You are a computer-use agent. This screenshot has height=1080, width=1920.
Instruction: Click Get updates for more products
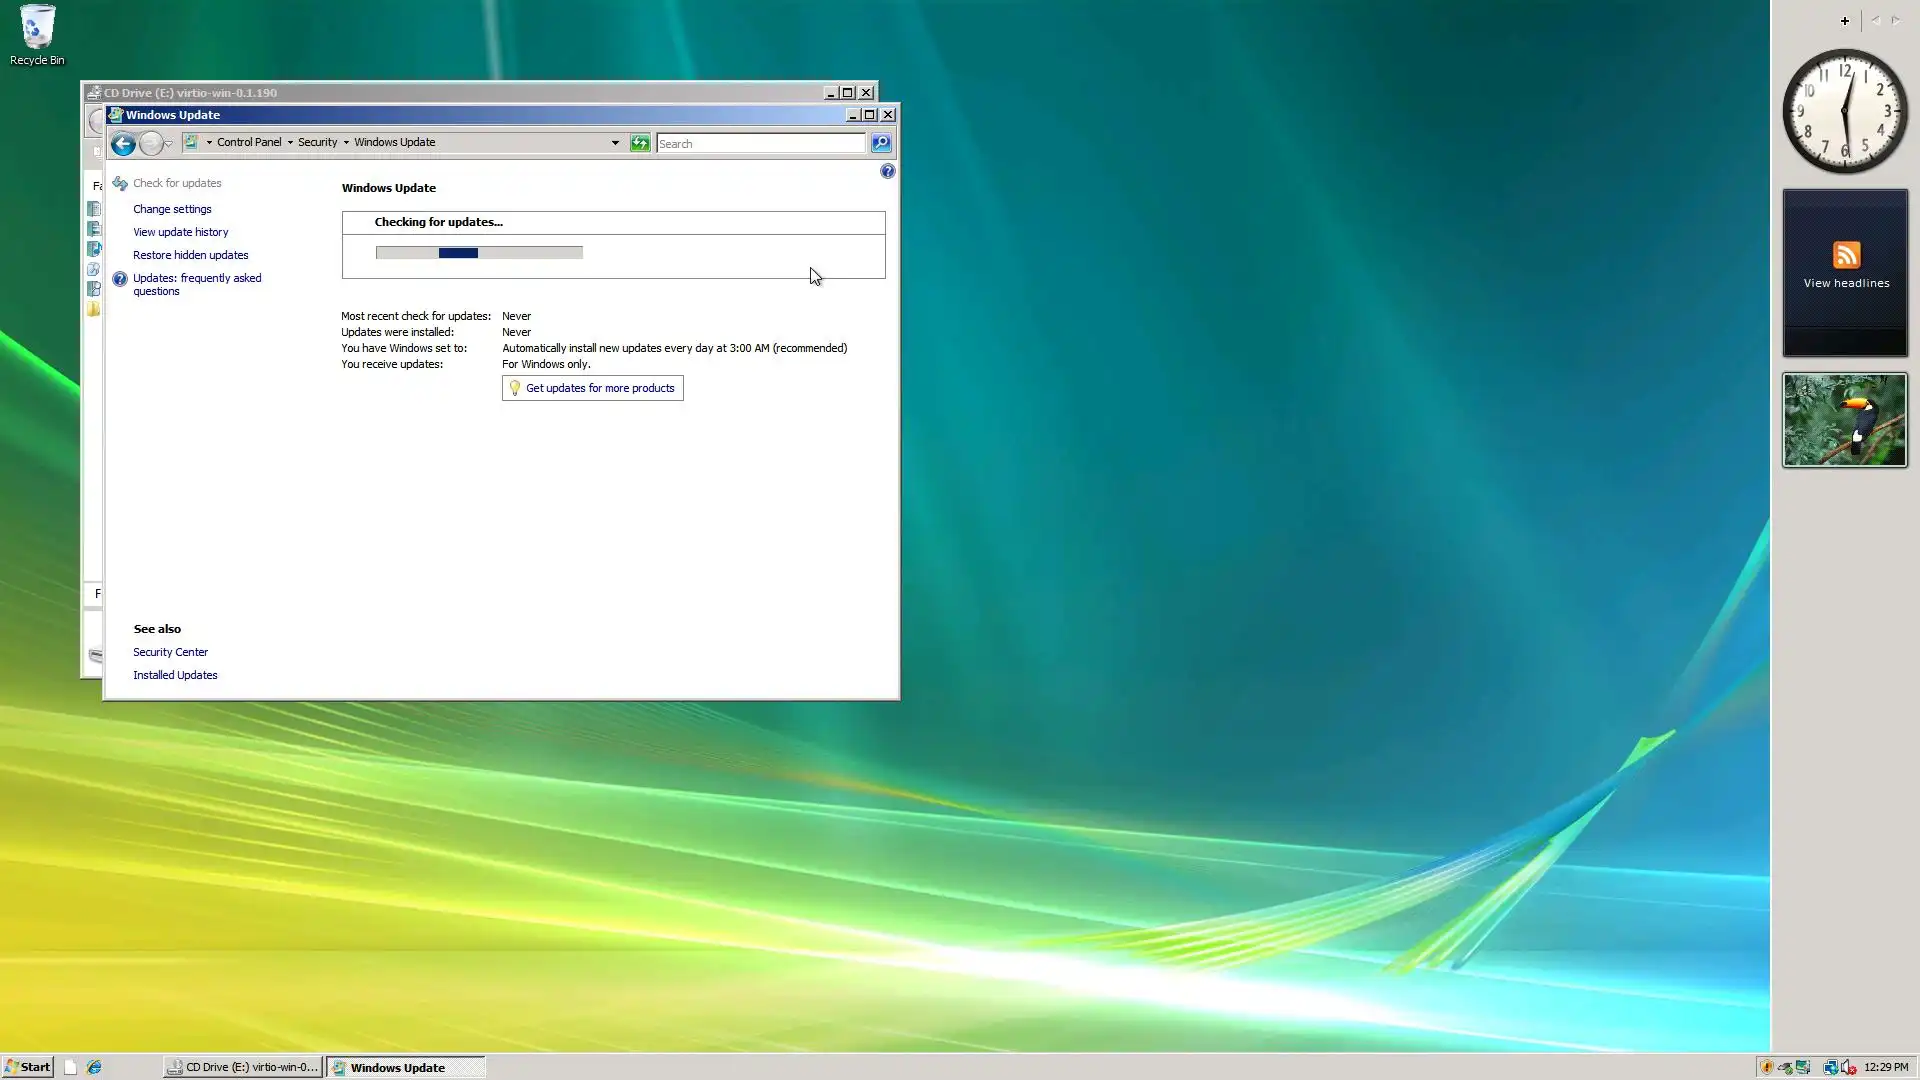[x=599, y=388]
